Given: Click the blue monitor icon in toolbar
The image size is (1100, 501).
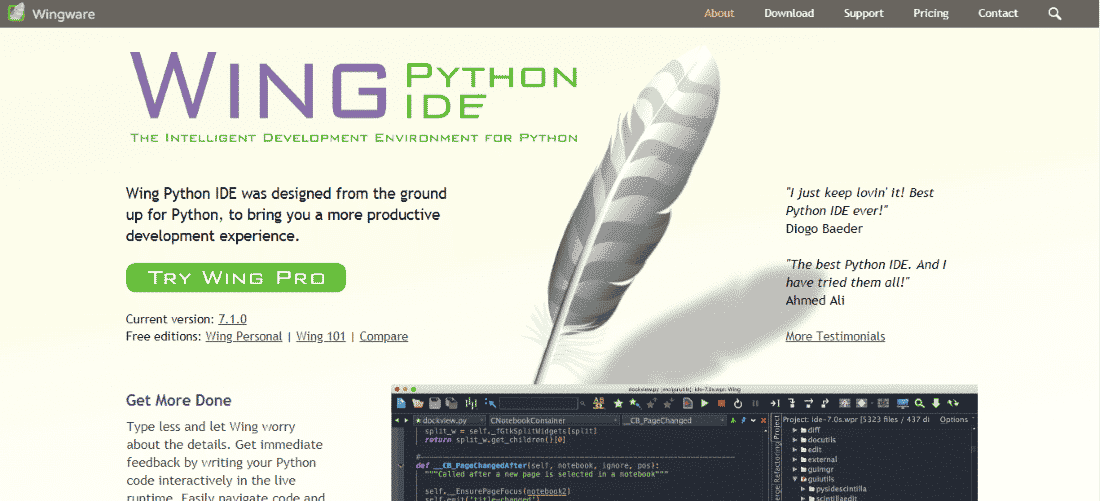Looking at the screenshot, I should tap(903, 403).
